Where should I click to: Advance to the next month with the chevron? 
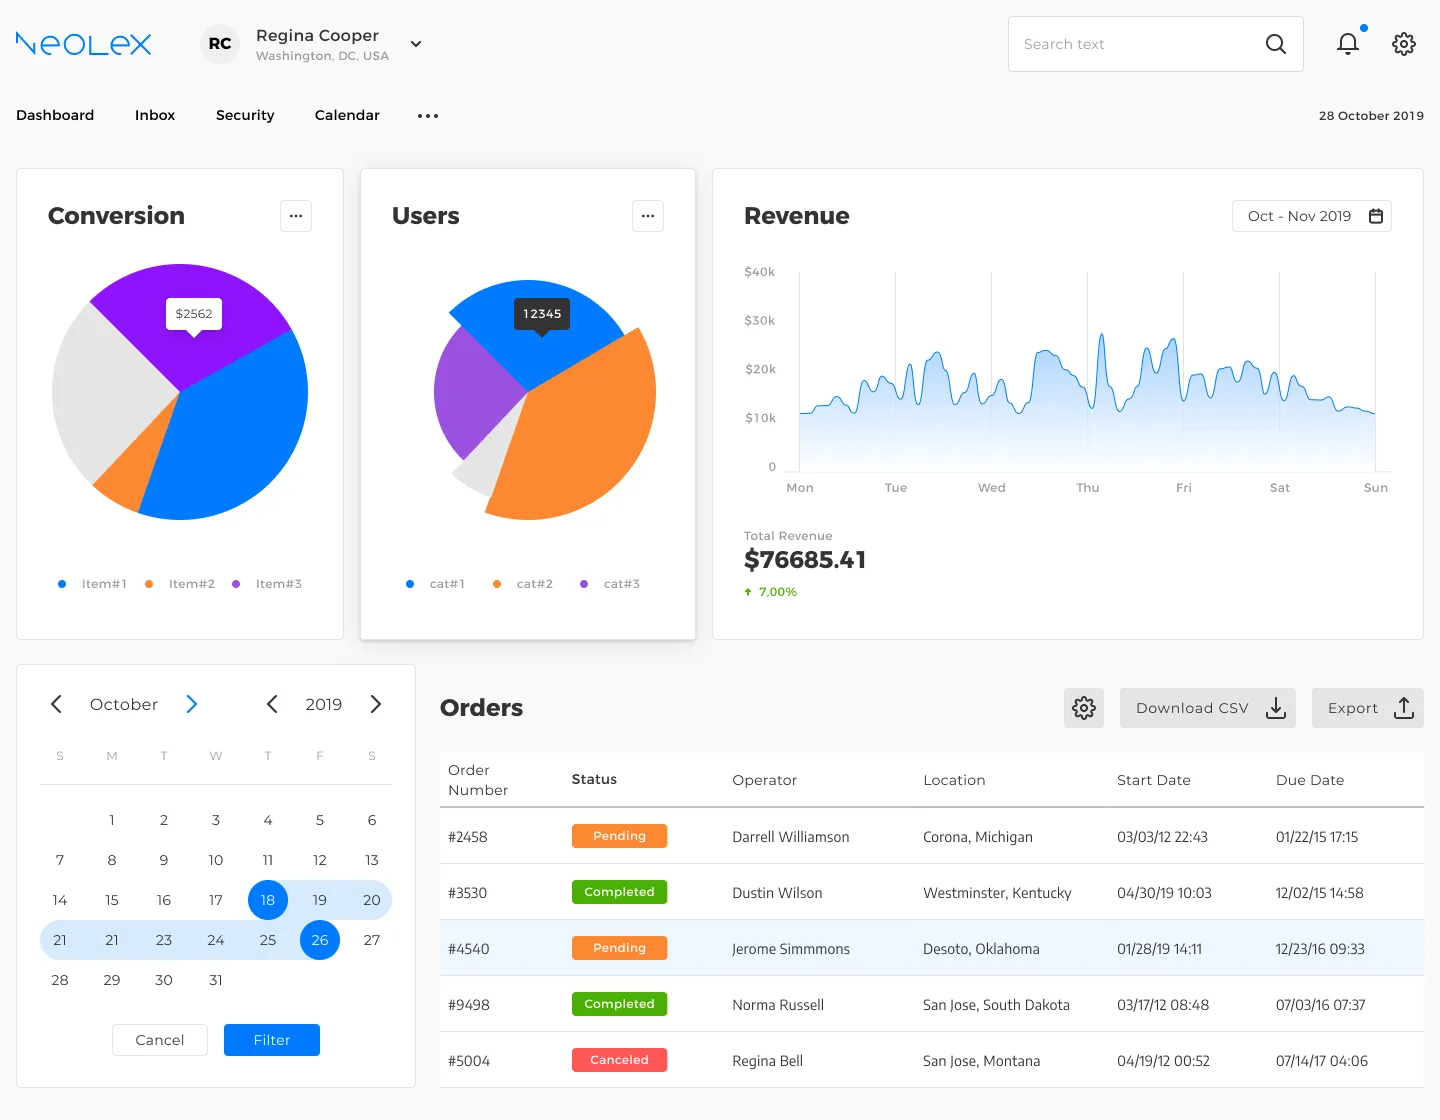pos(191,704)
